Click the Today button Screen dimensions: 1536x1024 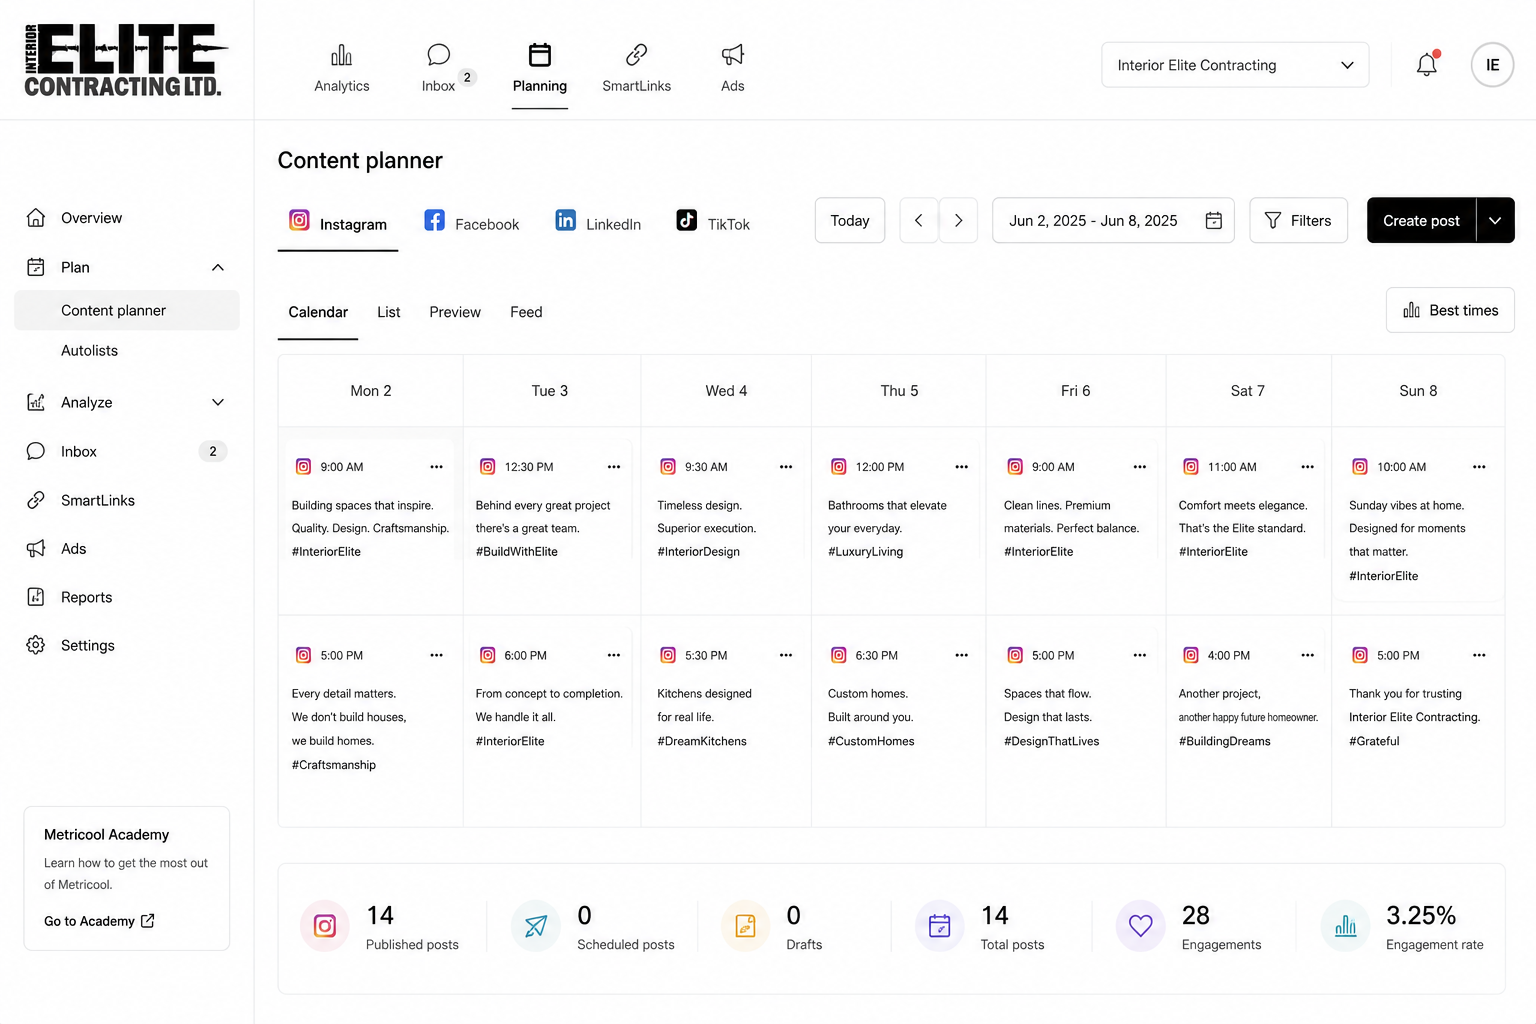(850, 220)
